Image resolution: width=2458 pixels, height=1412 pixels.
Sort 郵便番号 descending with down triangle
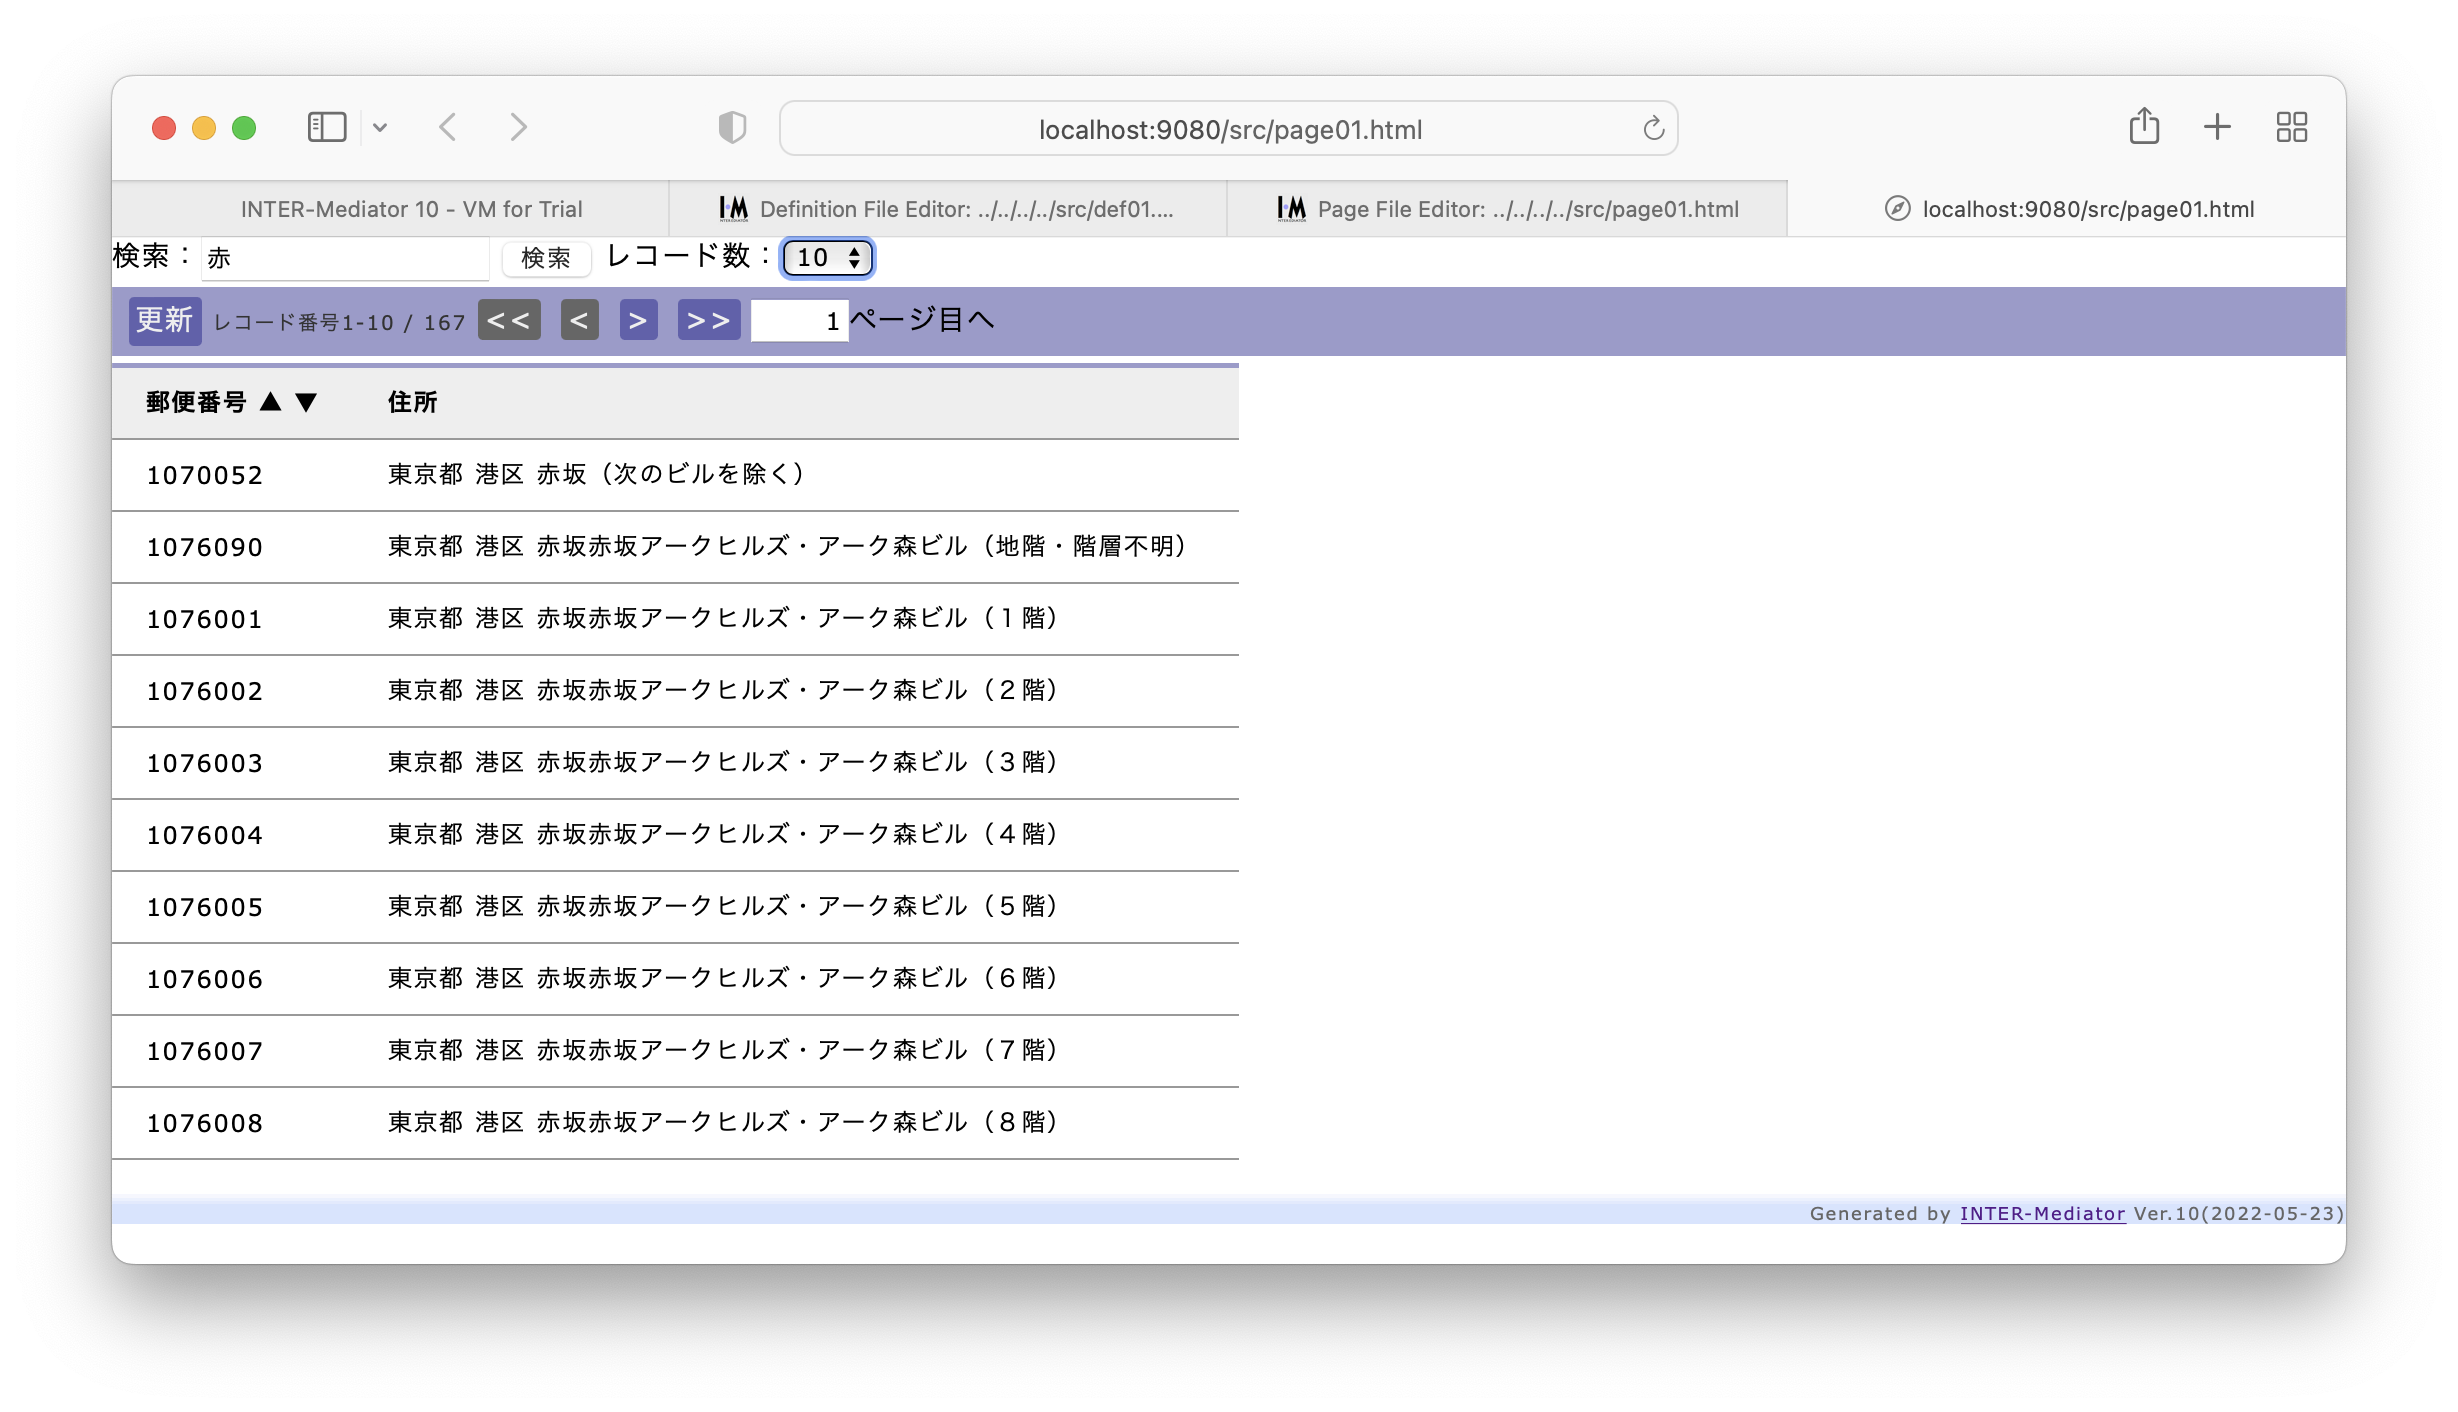pos(306,402)
